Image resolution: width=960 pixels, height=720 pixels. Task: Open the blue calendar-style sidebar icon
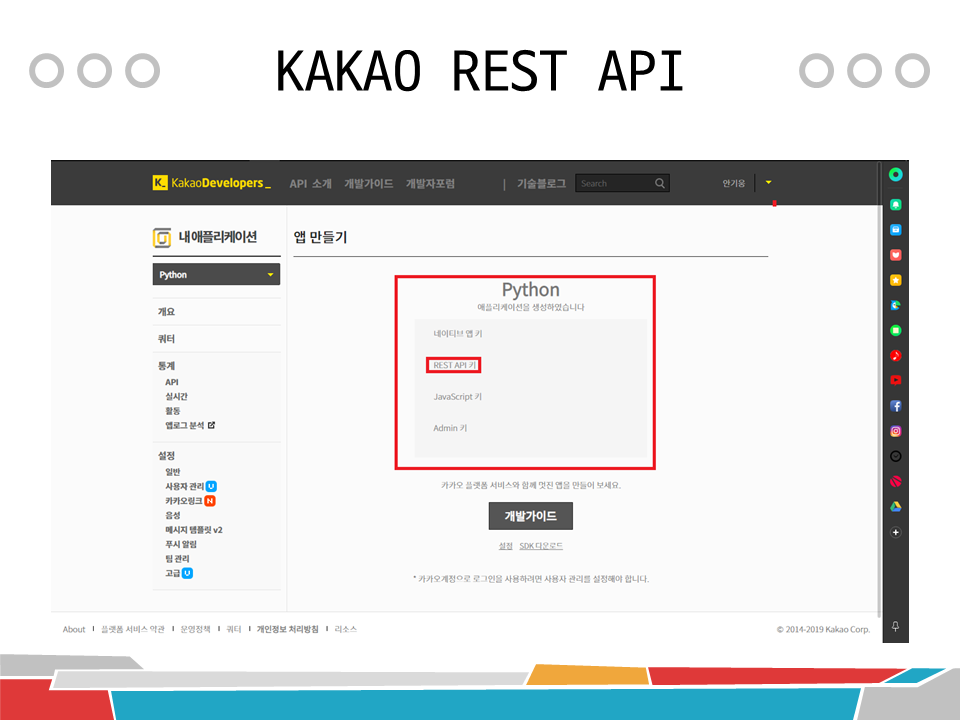point(895,230)
